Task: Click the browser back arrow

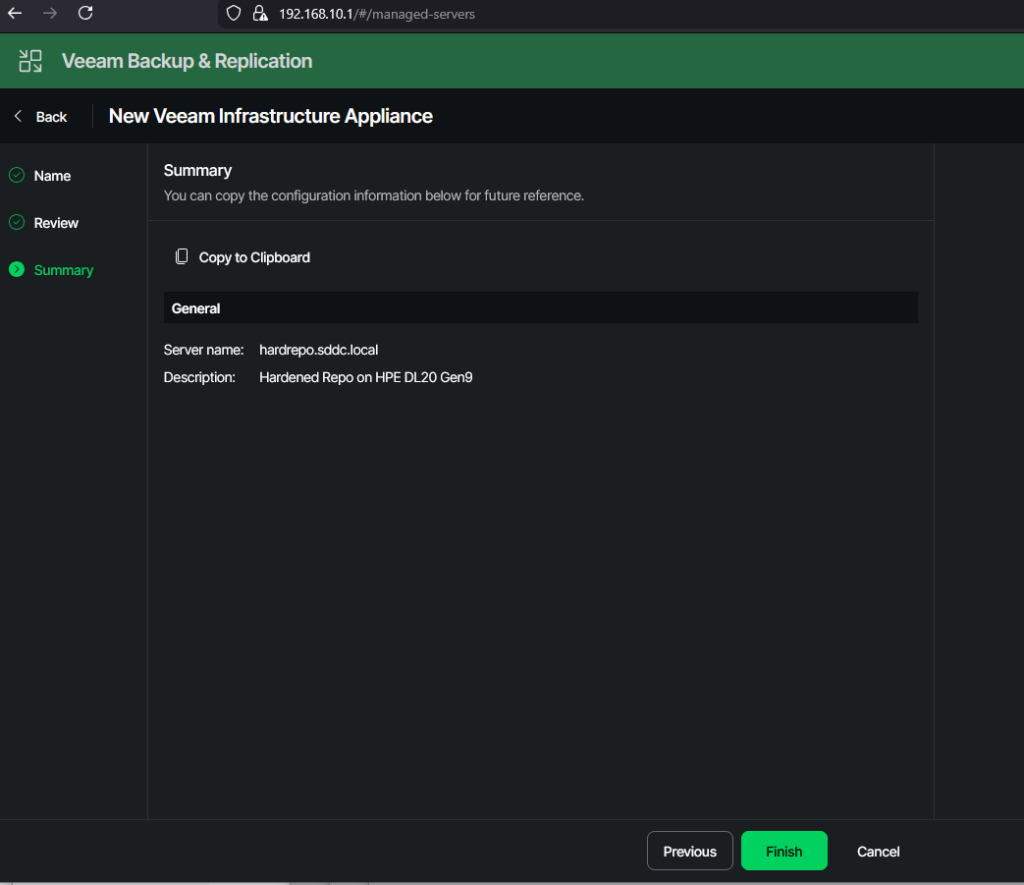Action: coord(15,13)
